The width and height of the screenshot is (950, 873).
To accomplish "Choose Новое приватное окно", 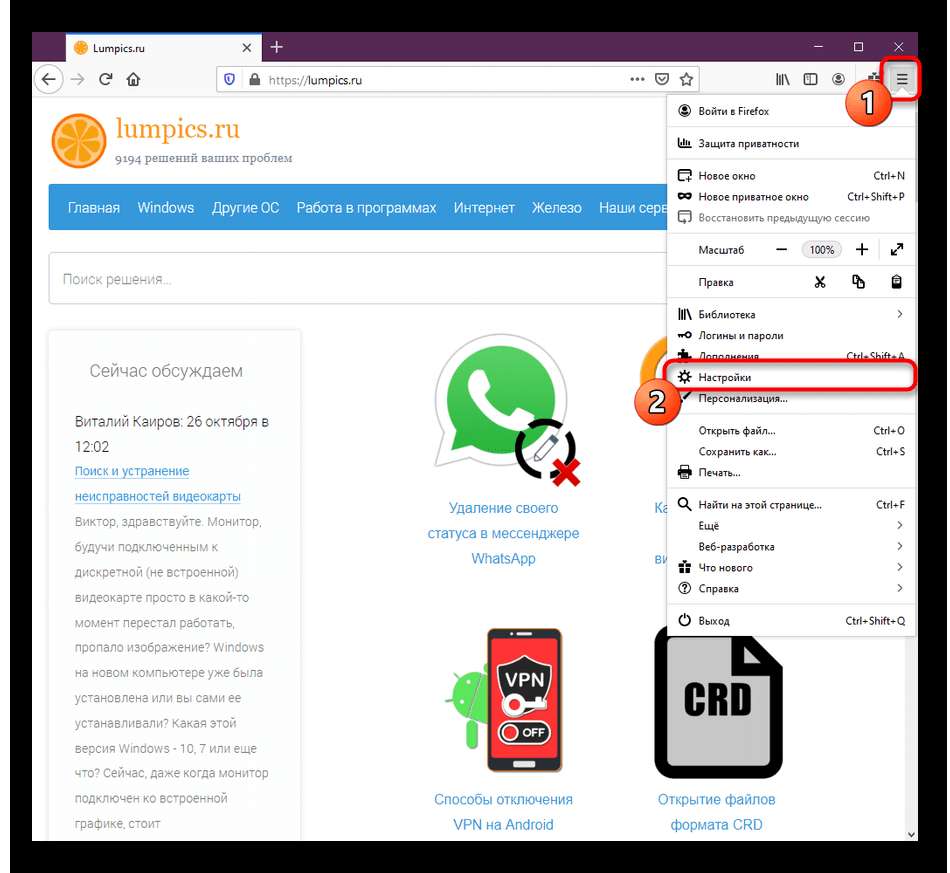I will click(x=791, y=197).
